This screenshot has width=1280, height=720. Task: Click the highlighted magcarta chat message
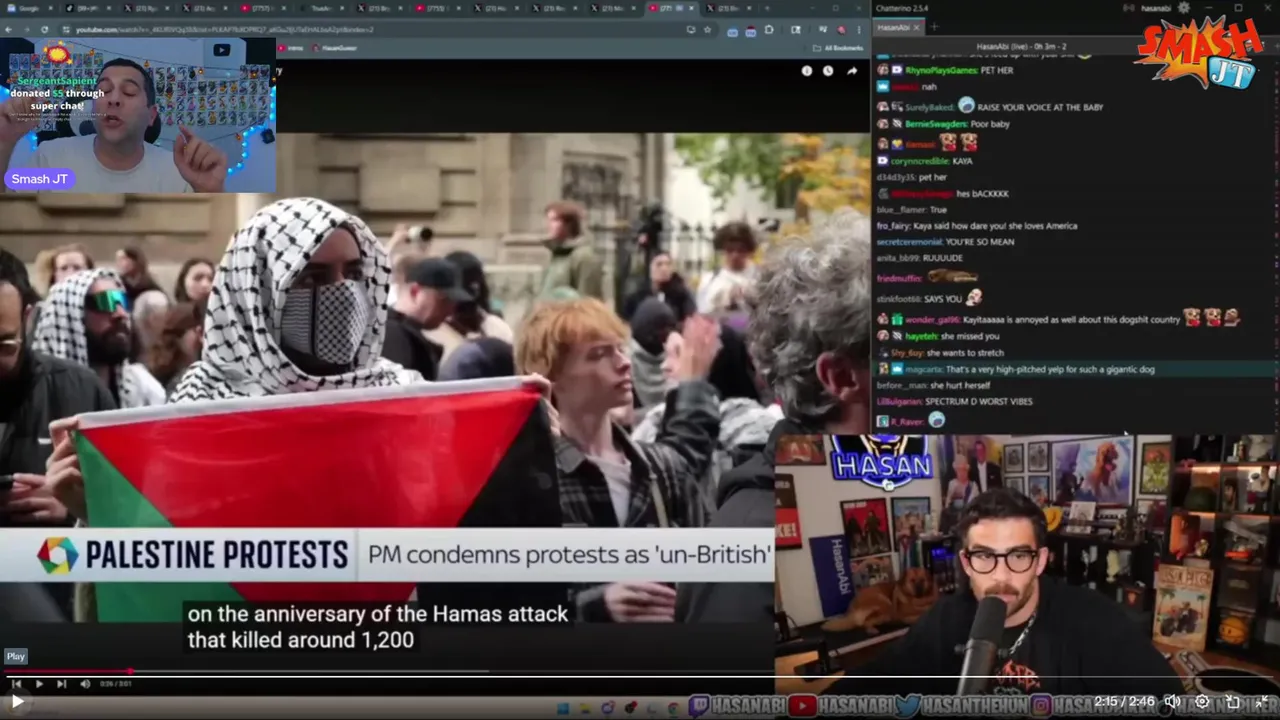[x=1074, y=369]
